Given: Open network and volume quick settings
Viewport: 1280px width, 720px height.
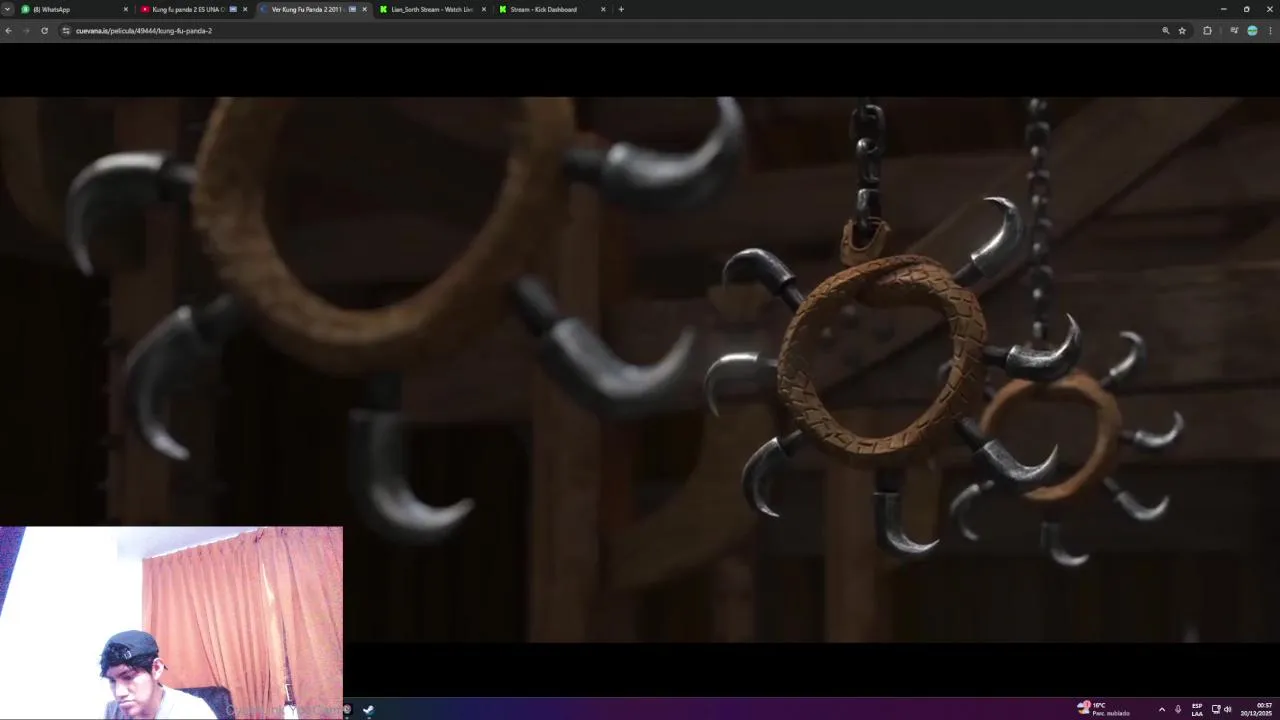Looking at the screenshot, I should click(1221, 710).
